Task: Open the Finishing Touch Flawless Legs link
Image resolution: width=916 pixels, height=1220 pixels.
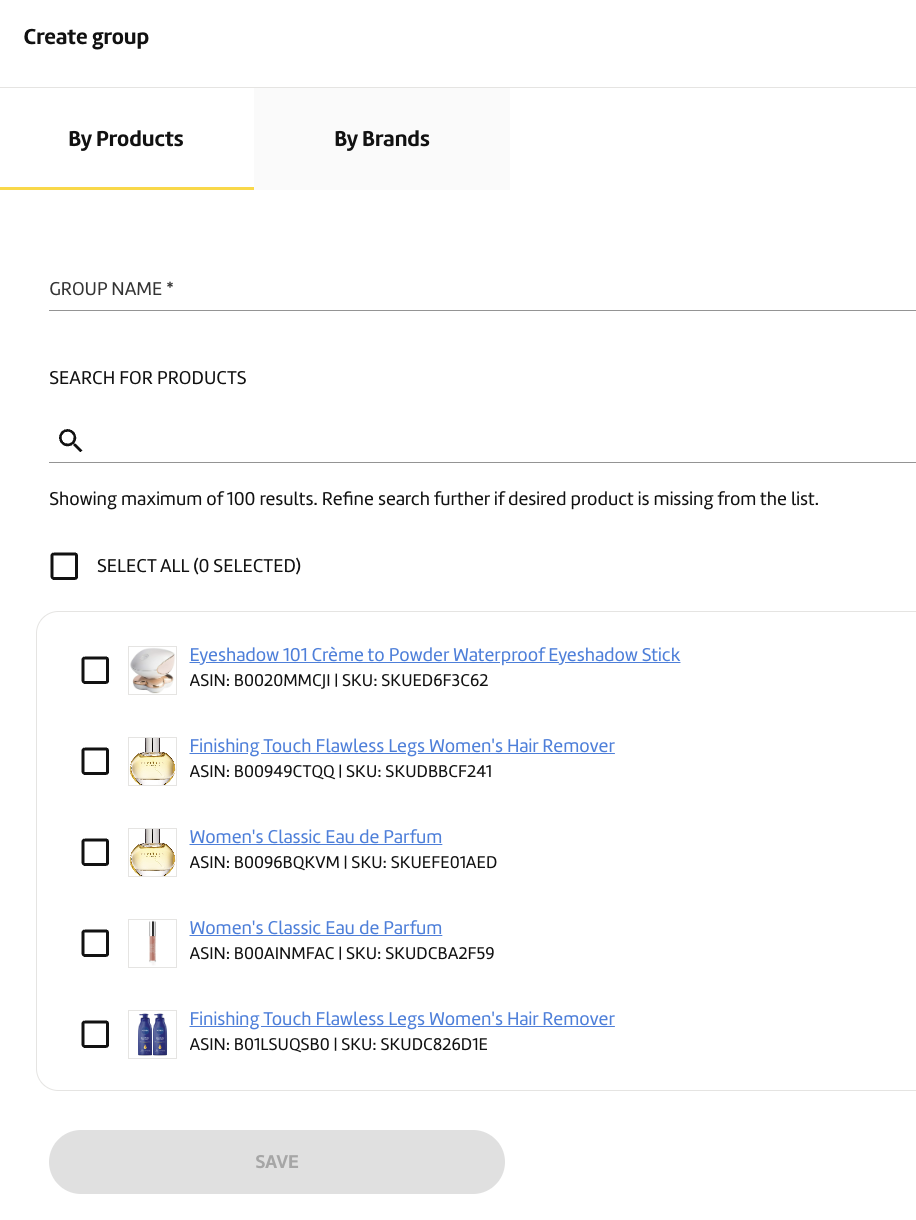Action: (x=402, y=745)
